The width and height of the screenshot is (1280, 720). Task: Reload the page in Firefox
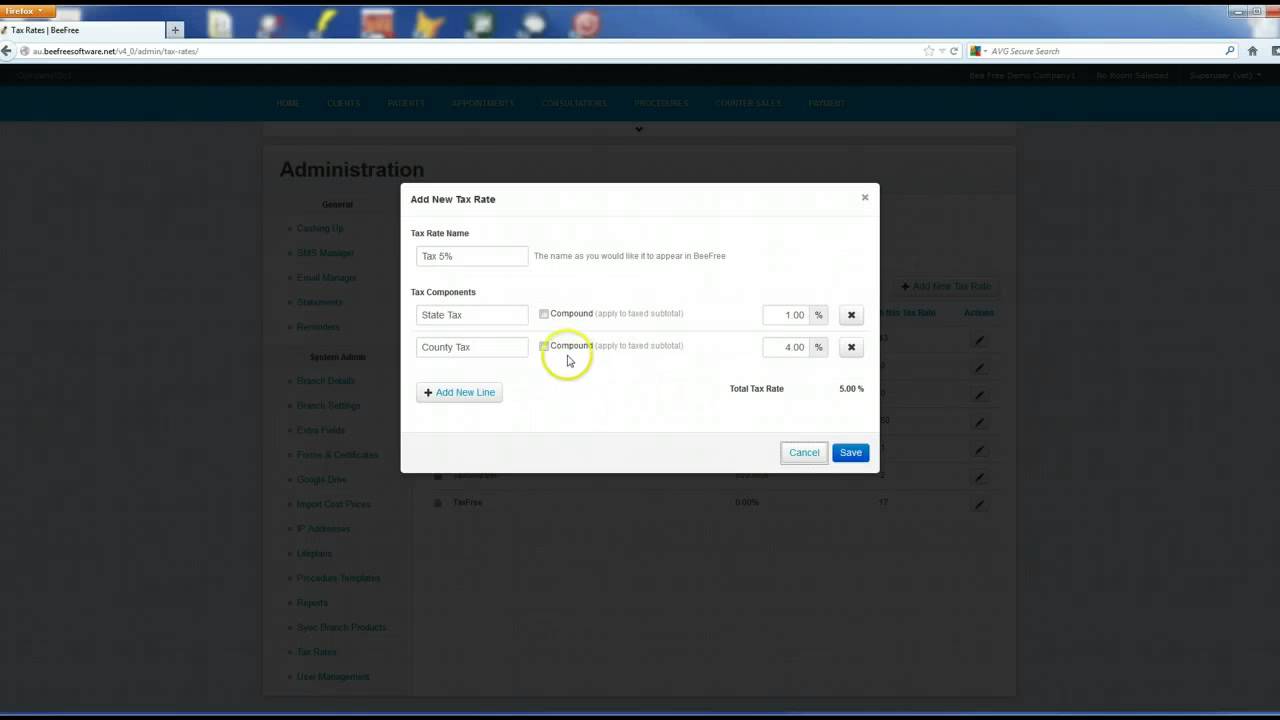point(954,51)
